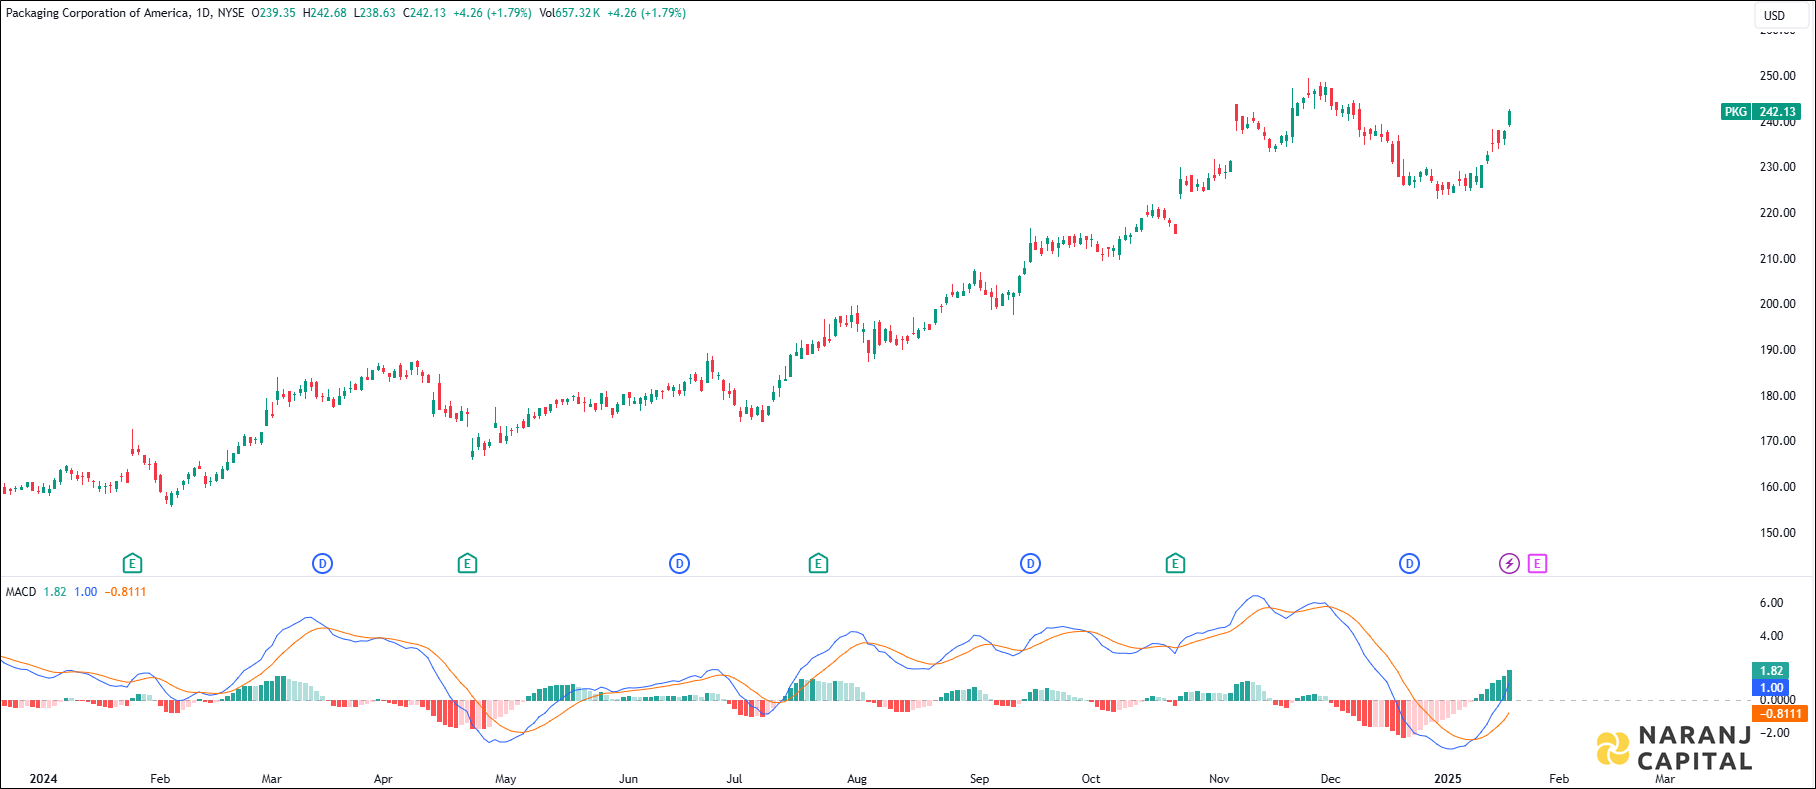The width and height of the screenshot is (1816, 789).
Task: Click the Jul label on the time axis
Action: tap(734, 779)
